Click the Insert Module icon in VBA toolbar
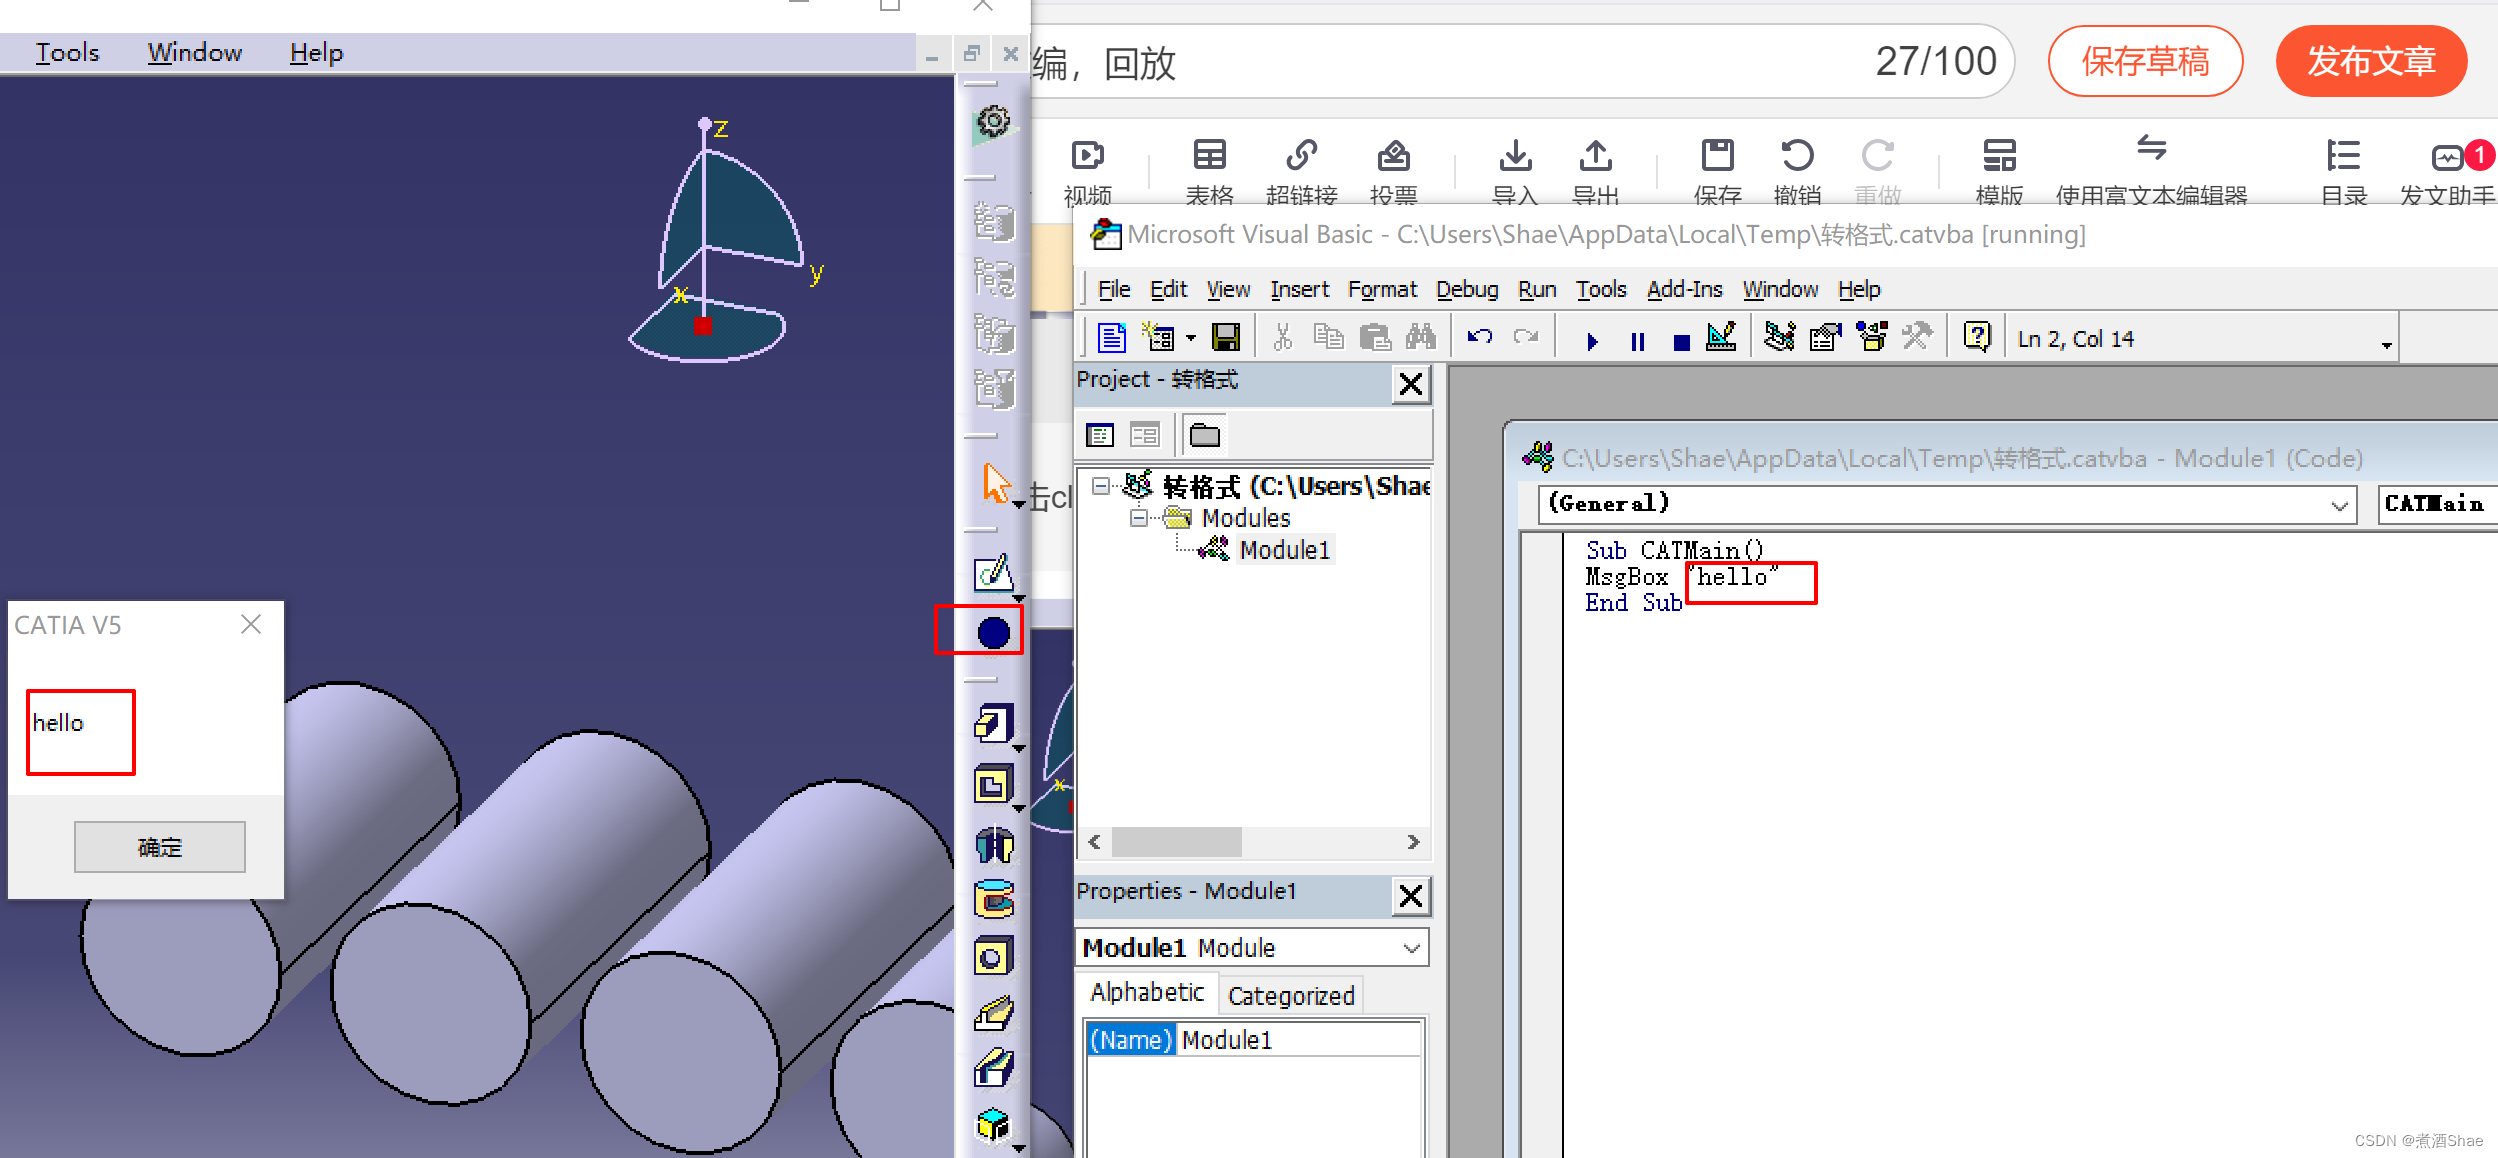Screen dimensions: 2498x1158 pos(1159,338)
